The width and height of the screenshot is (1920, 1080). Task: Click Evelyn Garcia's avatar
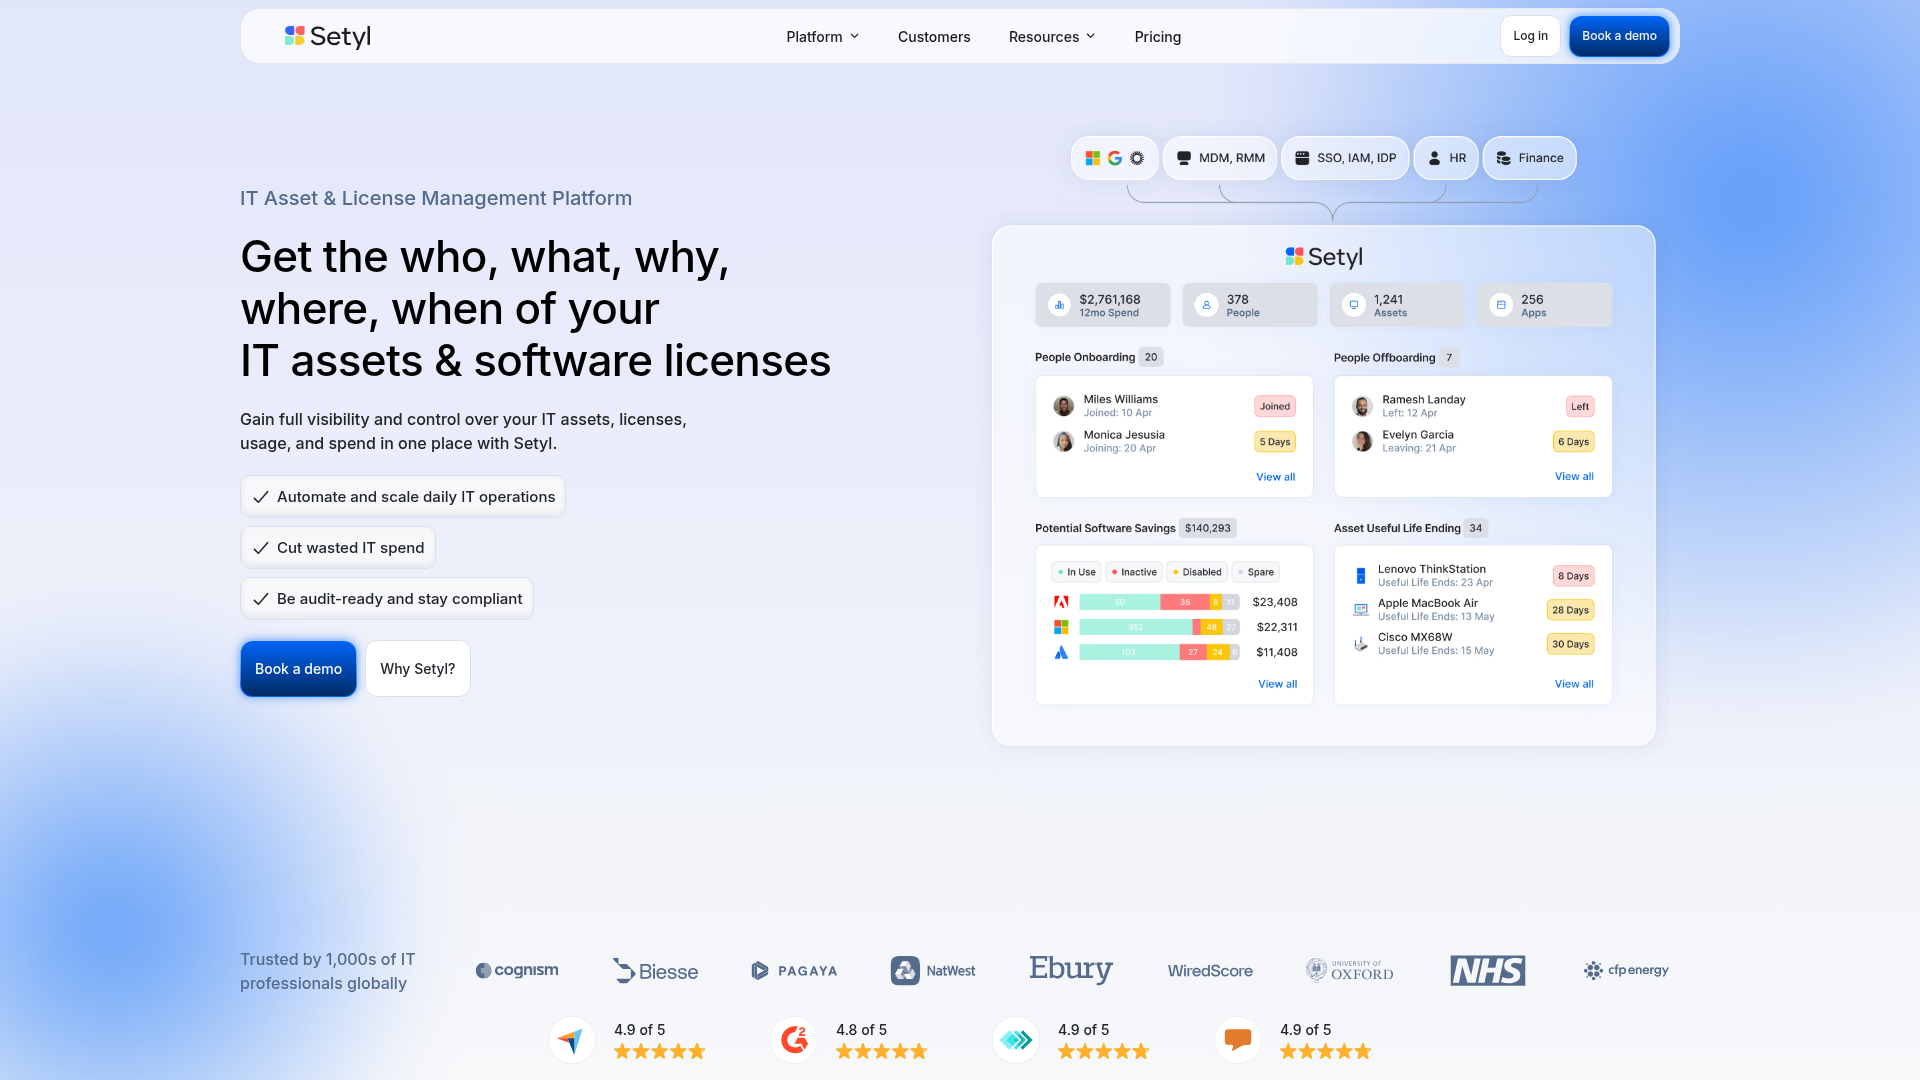tap(1362, 441)
